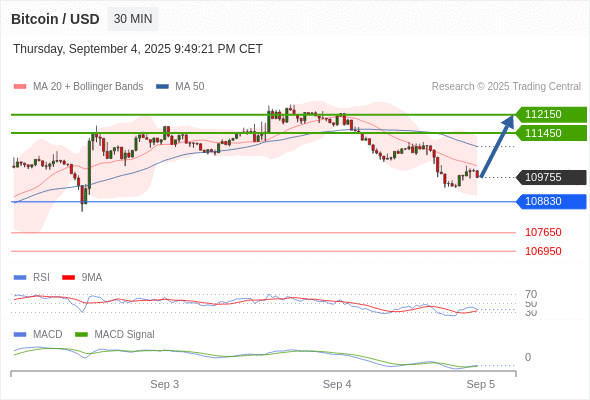Select the 111450 green target label
The image size is (590, 400).
click(x=550, y=133)
